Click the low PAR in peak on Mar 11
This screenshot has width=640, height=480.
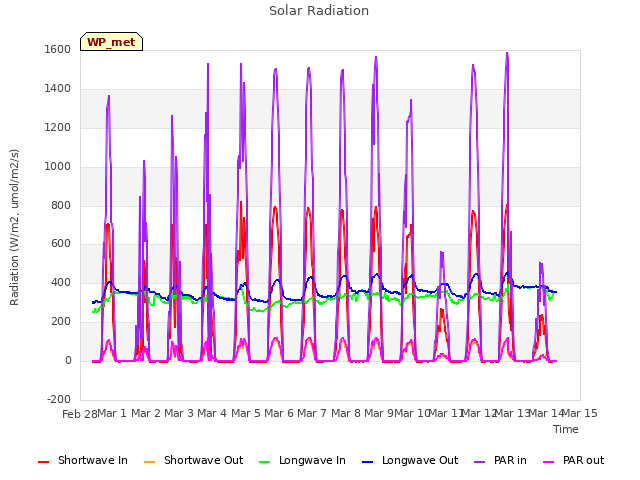[442, 252]
